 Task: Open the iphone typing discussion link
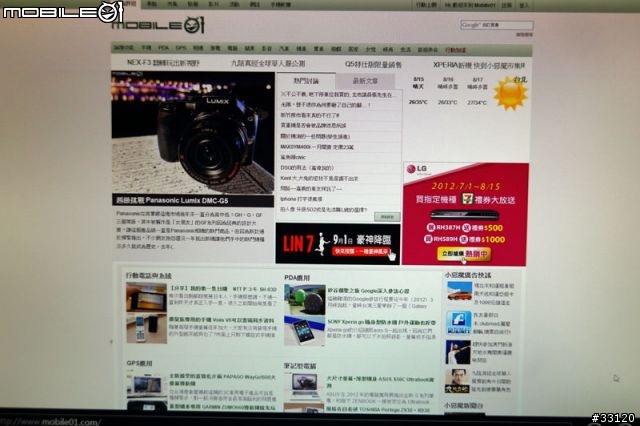click(x=301, y=199)
